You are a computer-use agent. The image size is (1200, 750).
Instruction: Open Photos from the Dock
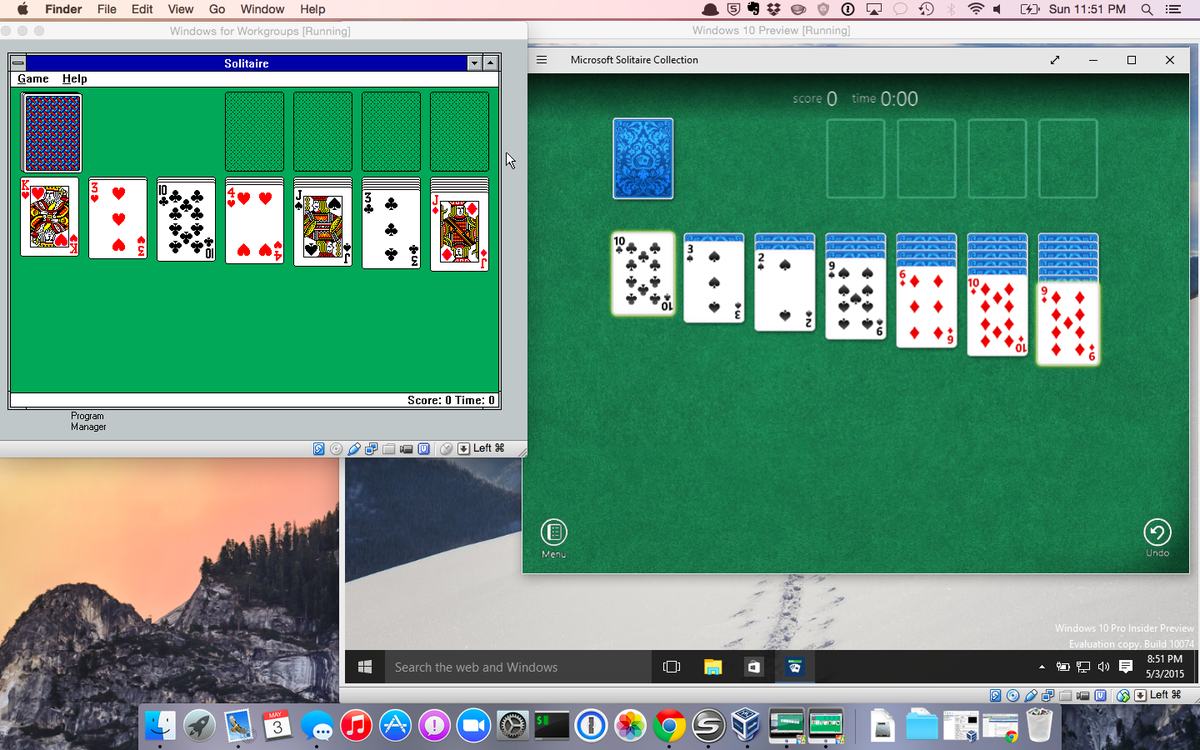(x=630, y=725)
